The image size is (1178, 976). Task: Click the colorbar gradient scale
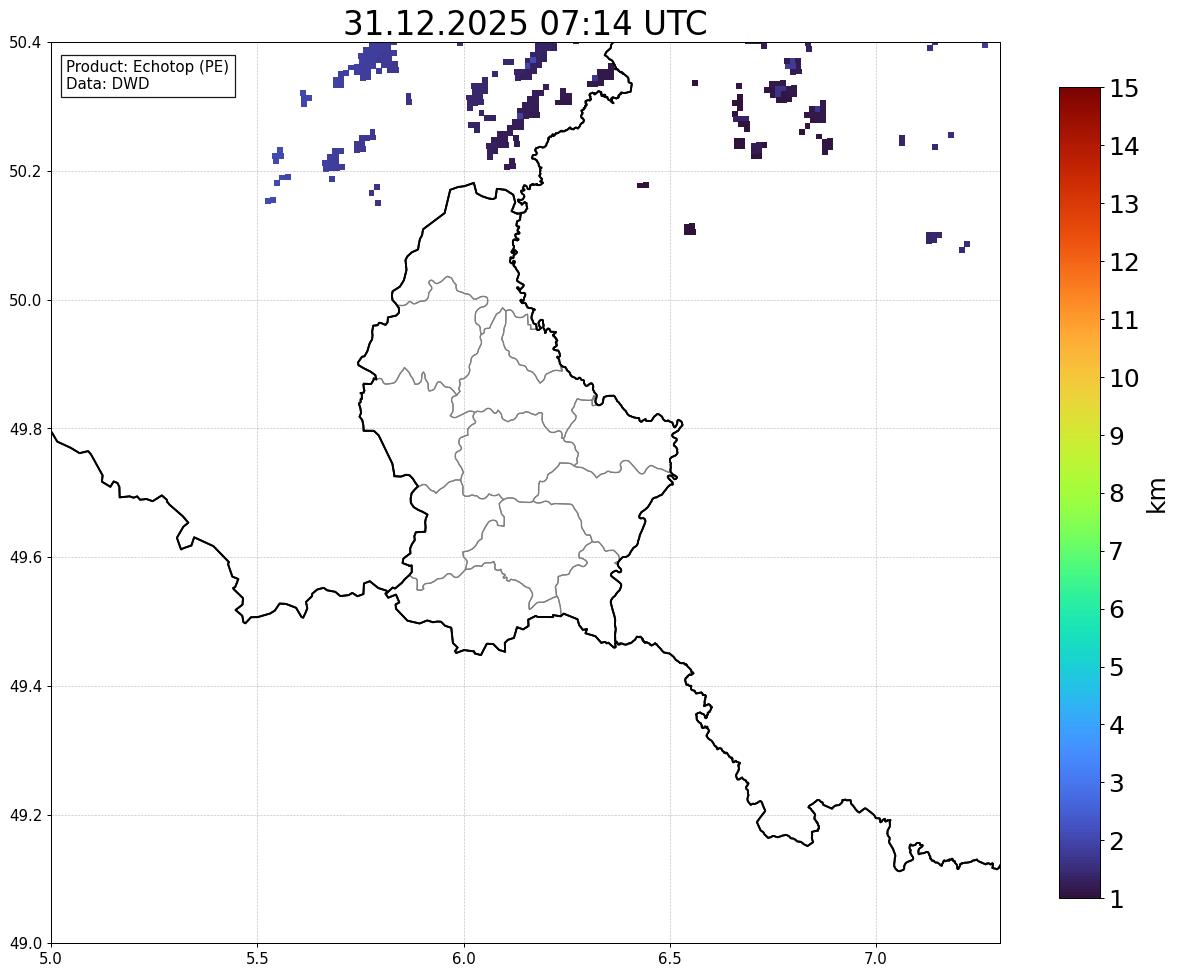pyautogui.click(x=1080, y=493)
